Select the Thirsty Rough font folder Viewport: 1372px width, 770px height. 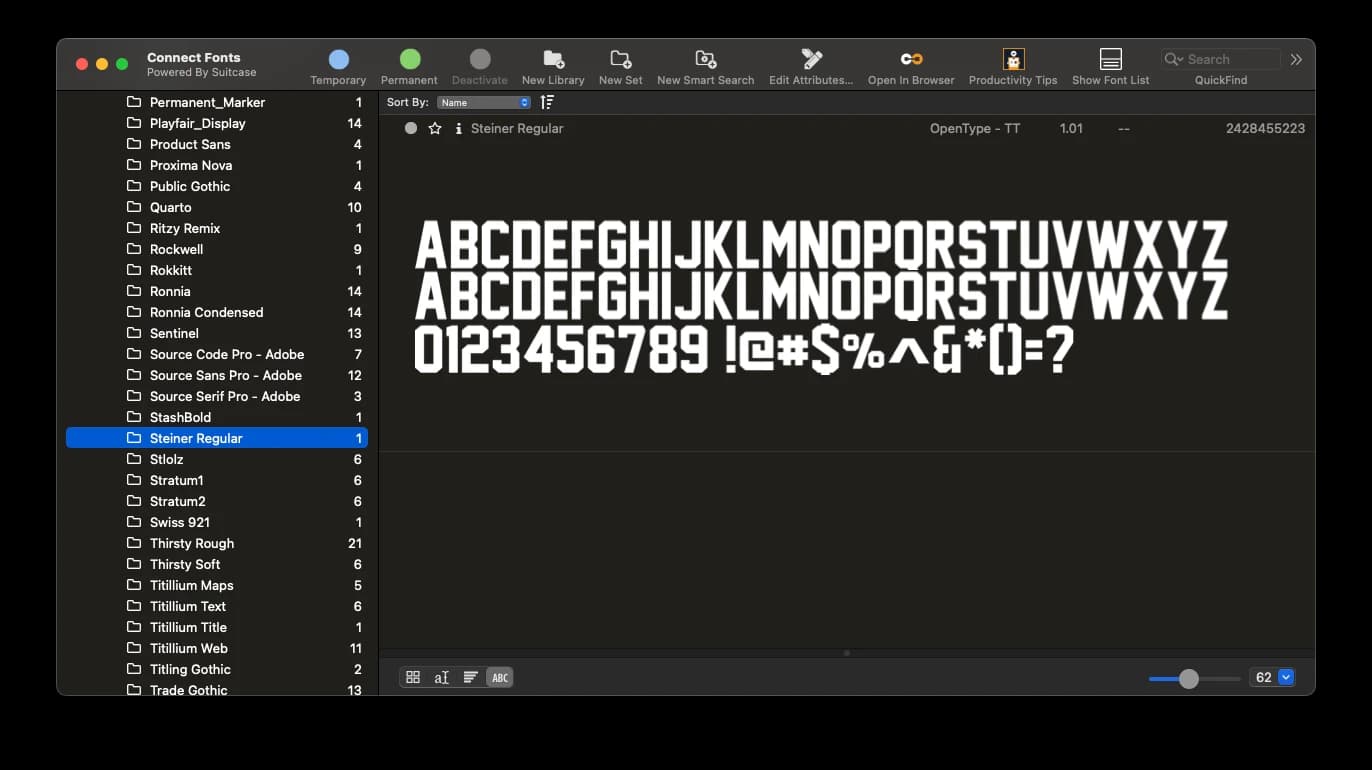192,544
